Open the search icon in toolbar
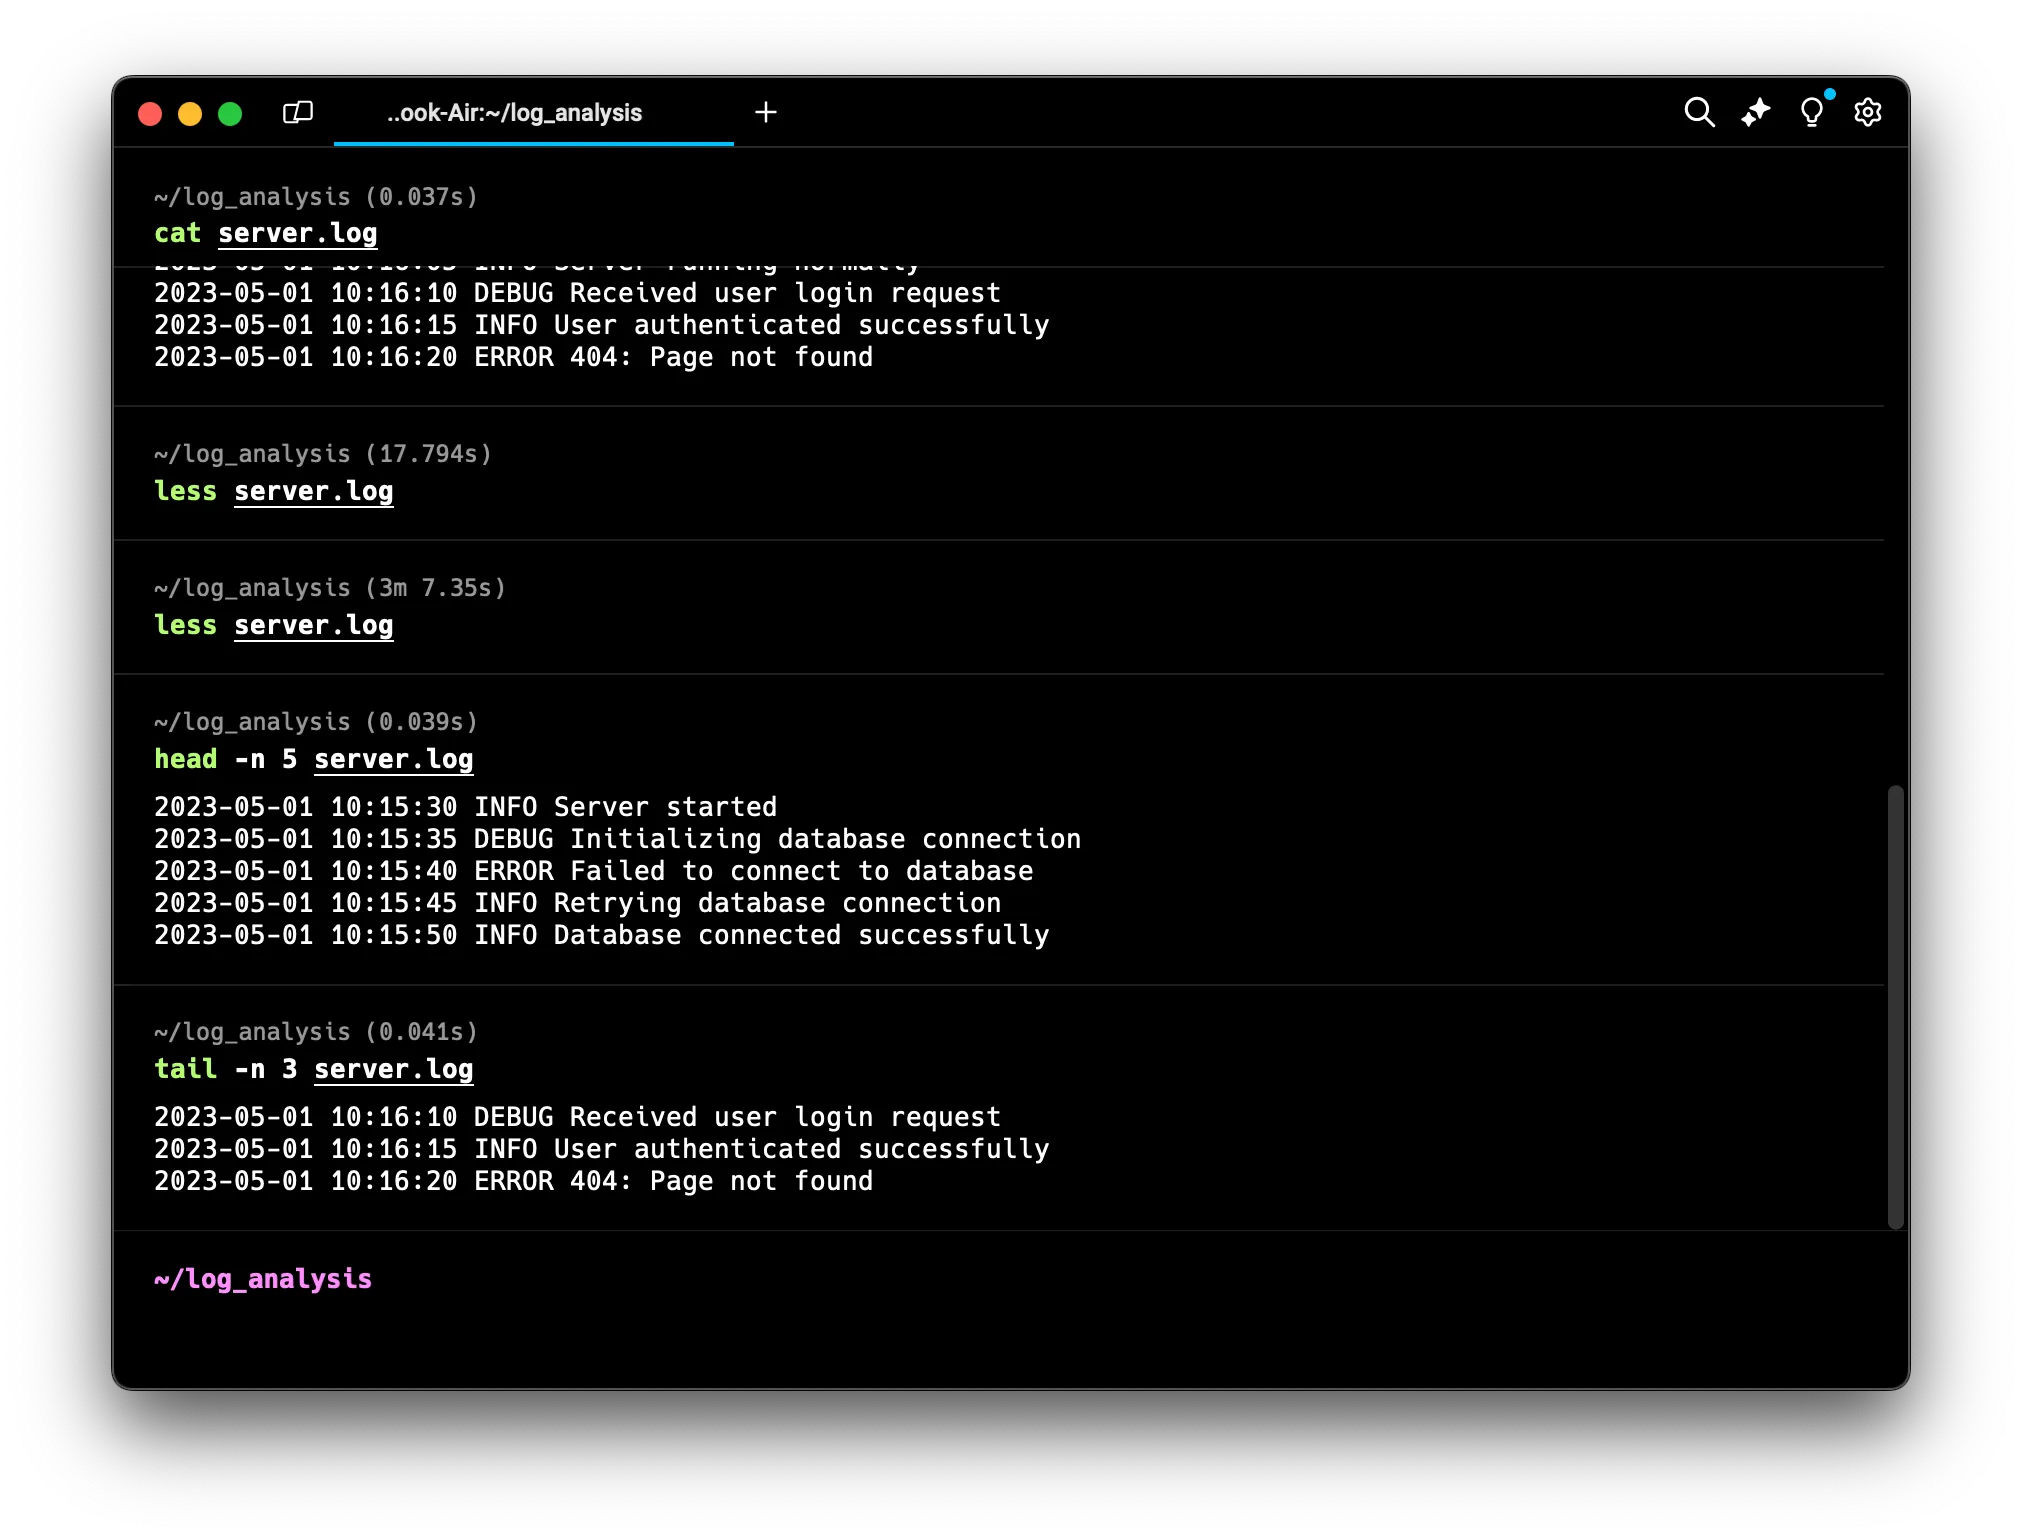 click(1699, 112)
